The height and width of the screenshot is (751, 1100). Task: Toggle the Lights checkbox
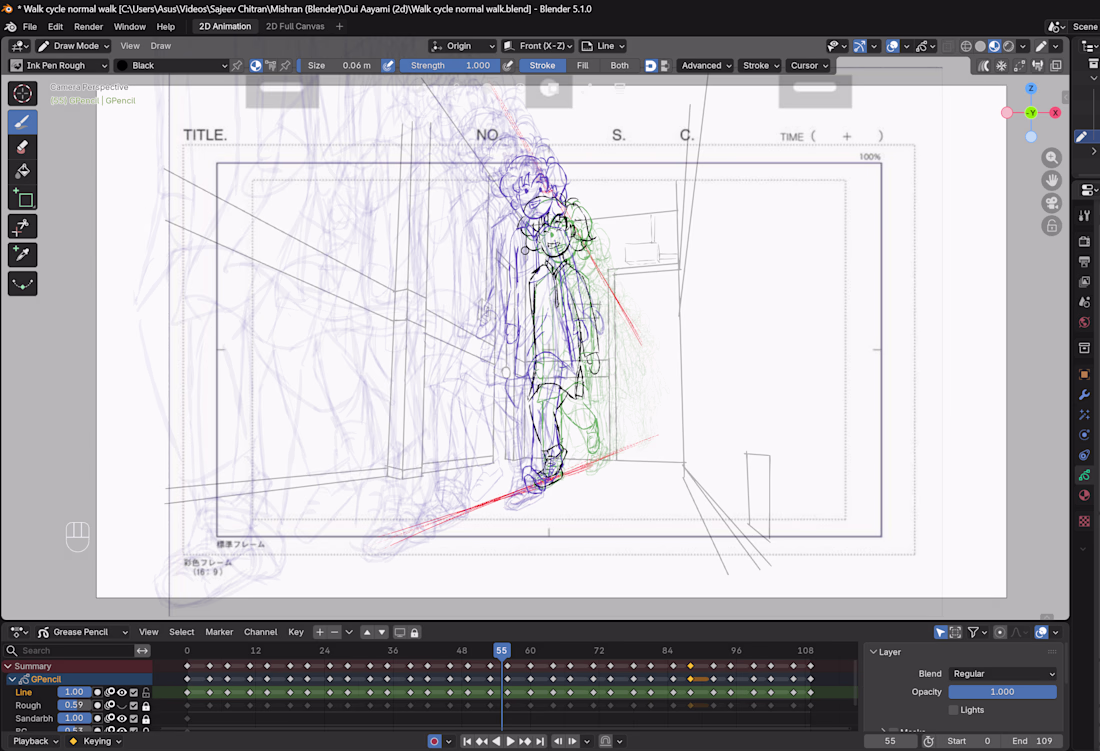[x=953, y=710]
